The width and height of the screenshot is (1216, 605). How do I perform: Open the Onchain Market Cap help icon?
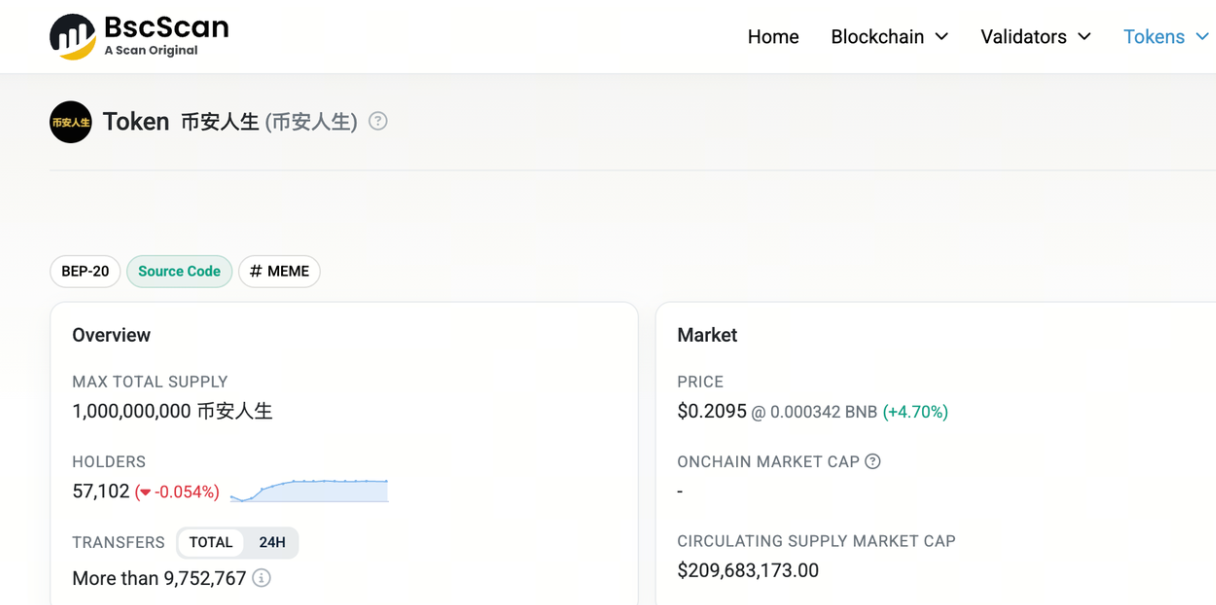click(873, 461)
